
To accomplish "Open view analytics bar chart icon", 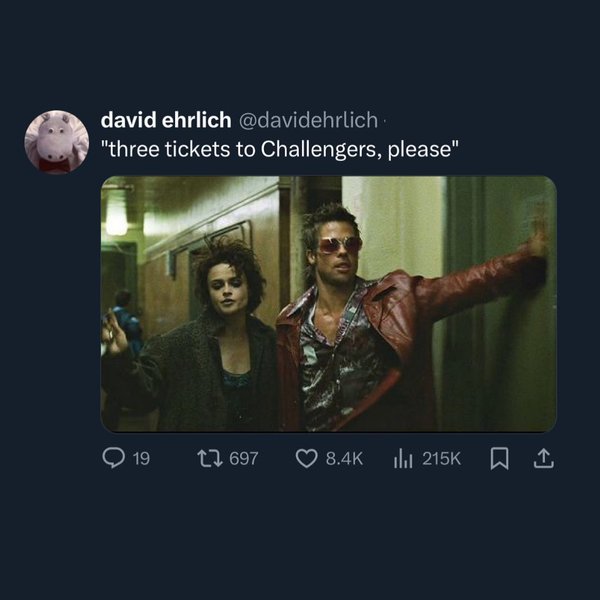I will point(403,458).
